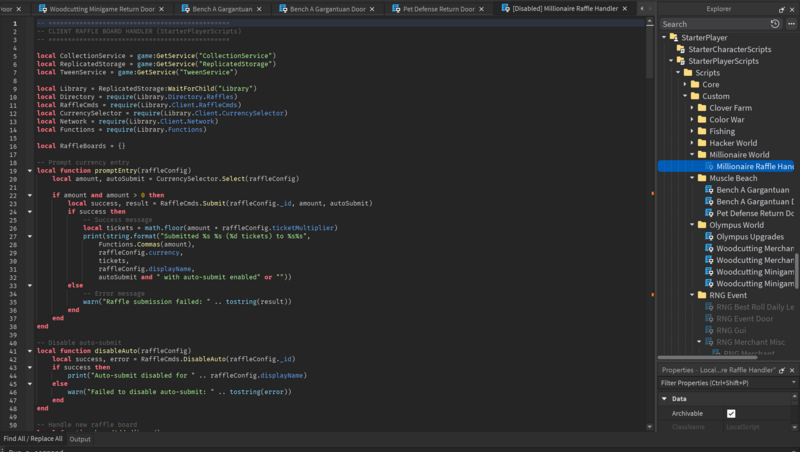Screen dimensions: 800x452
Task: Open the Find All / Replace All panel
Action: 32,439
